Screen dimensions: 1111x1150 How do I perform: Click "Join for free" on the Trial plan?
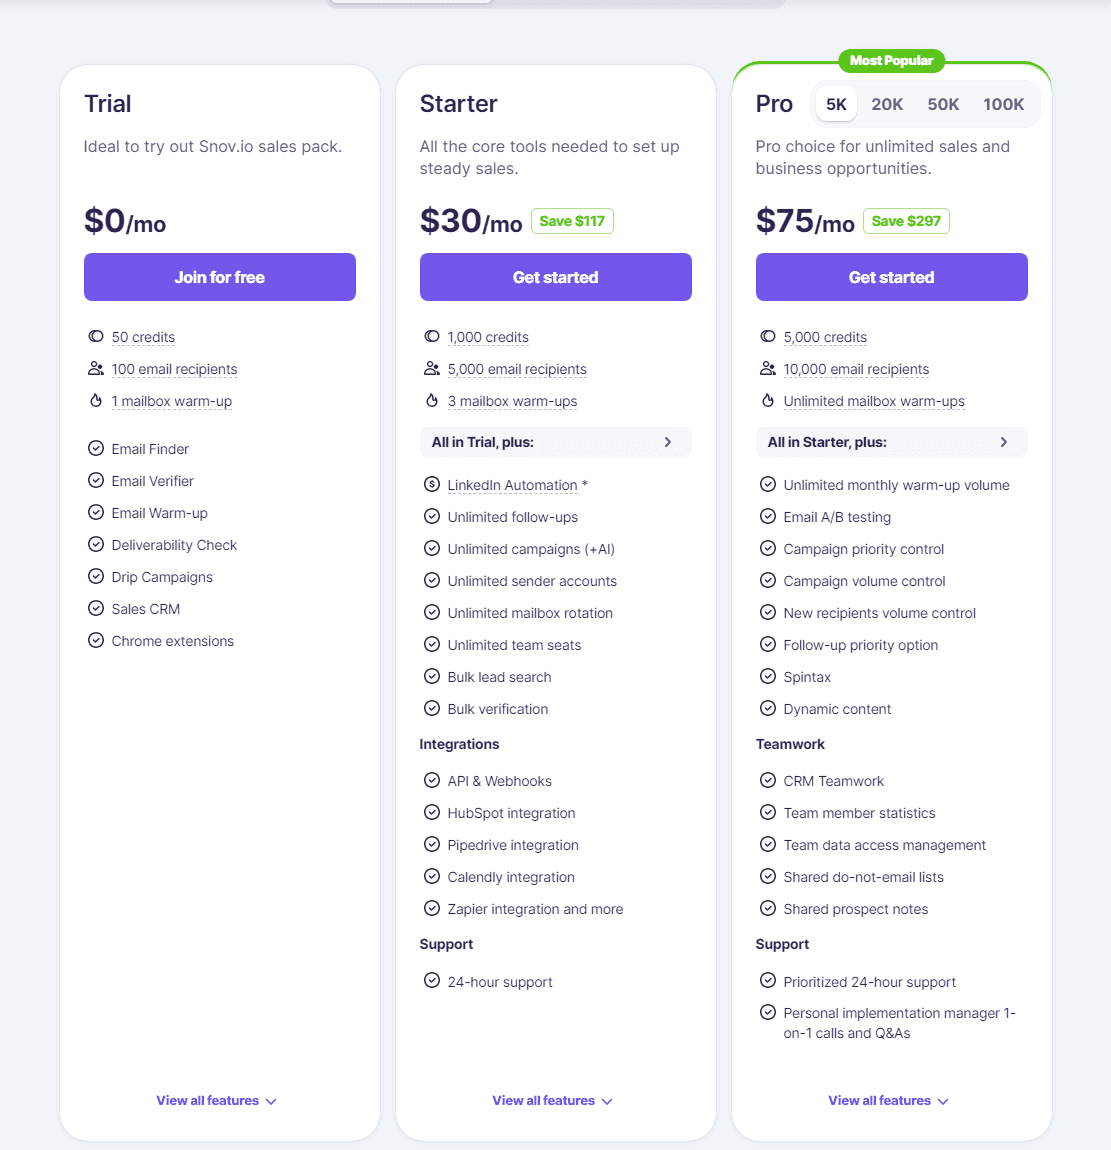219,277
